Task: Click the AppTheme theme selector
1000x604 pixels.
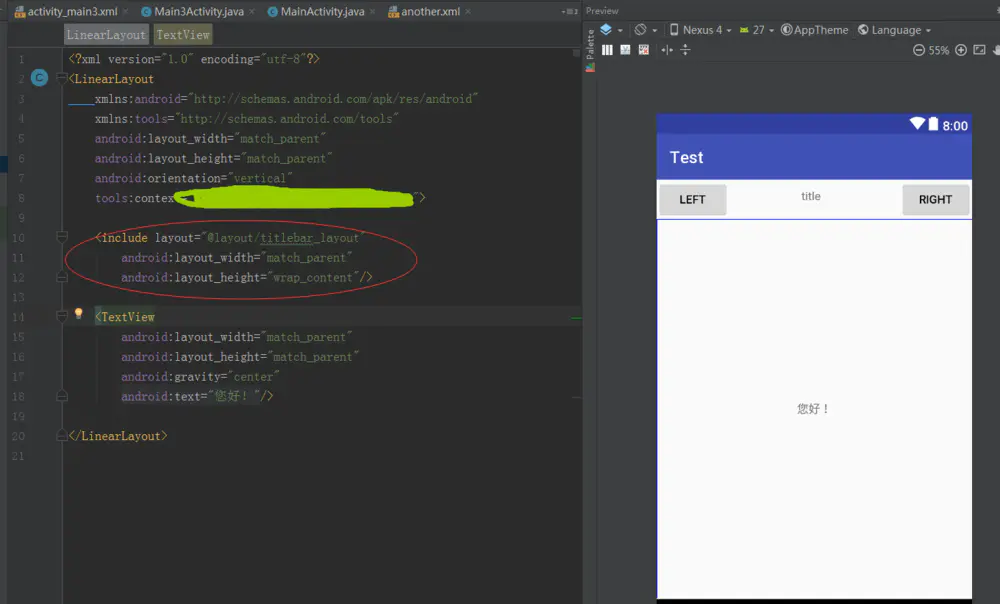Action: point(814,29)
